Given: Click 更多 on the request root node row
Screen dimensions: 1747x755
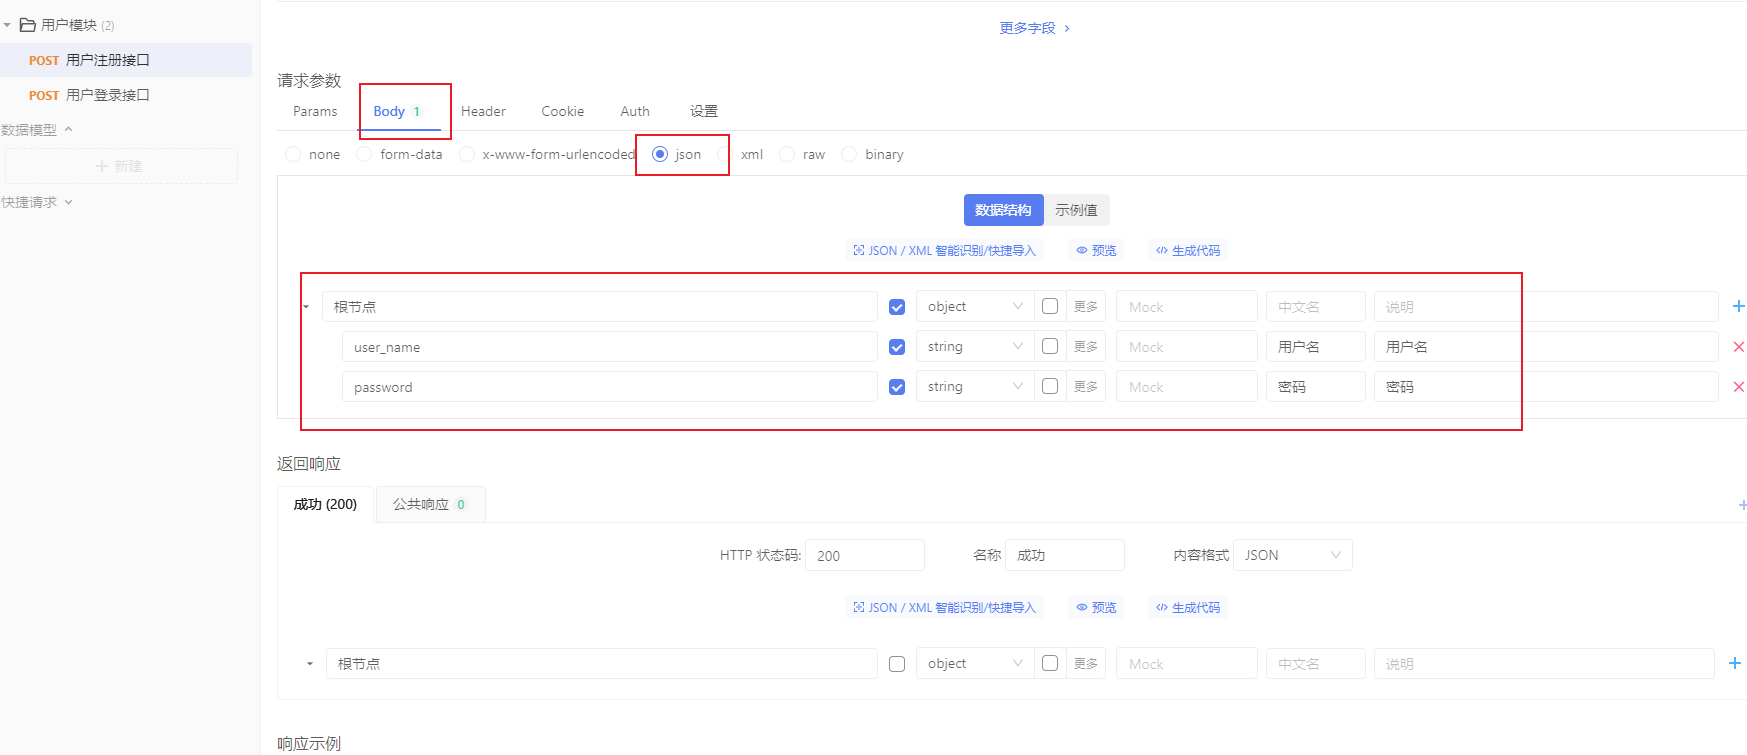Looking at the screenshot, I should (x=1086, y=306).
